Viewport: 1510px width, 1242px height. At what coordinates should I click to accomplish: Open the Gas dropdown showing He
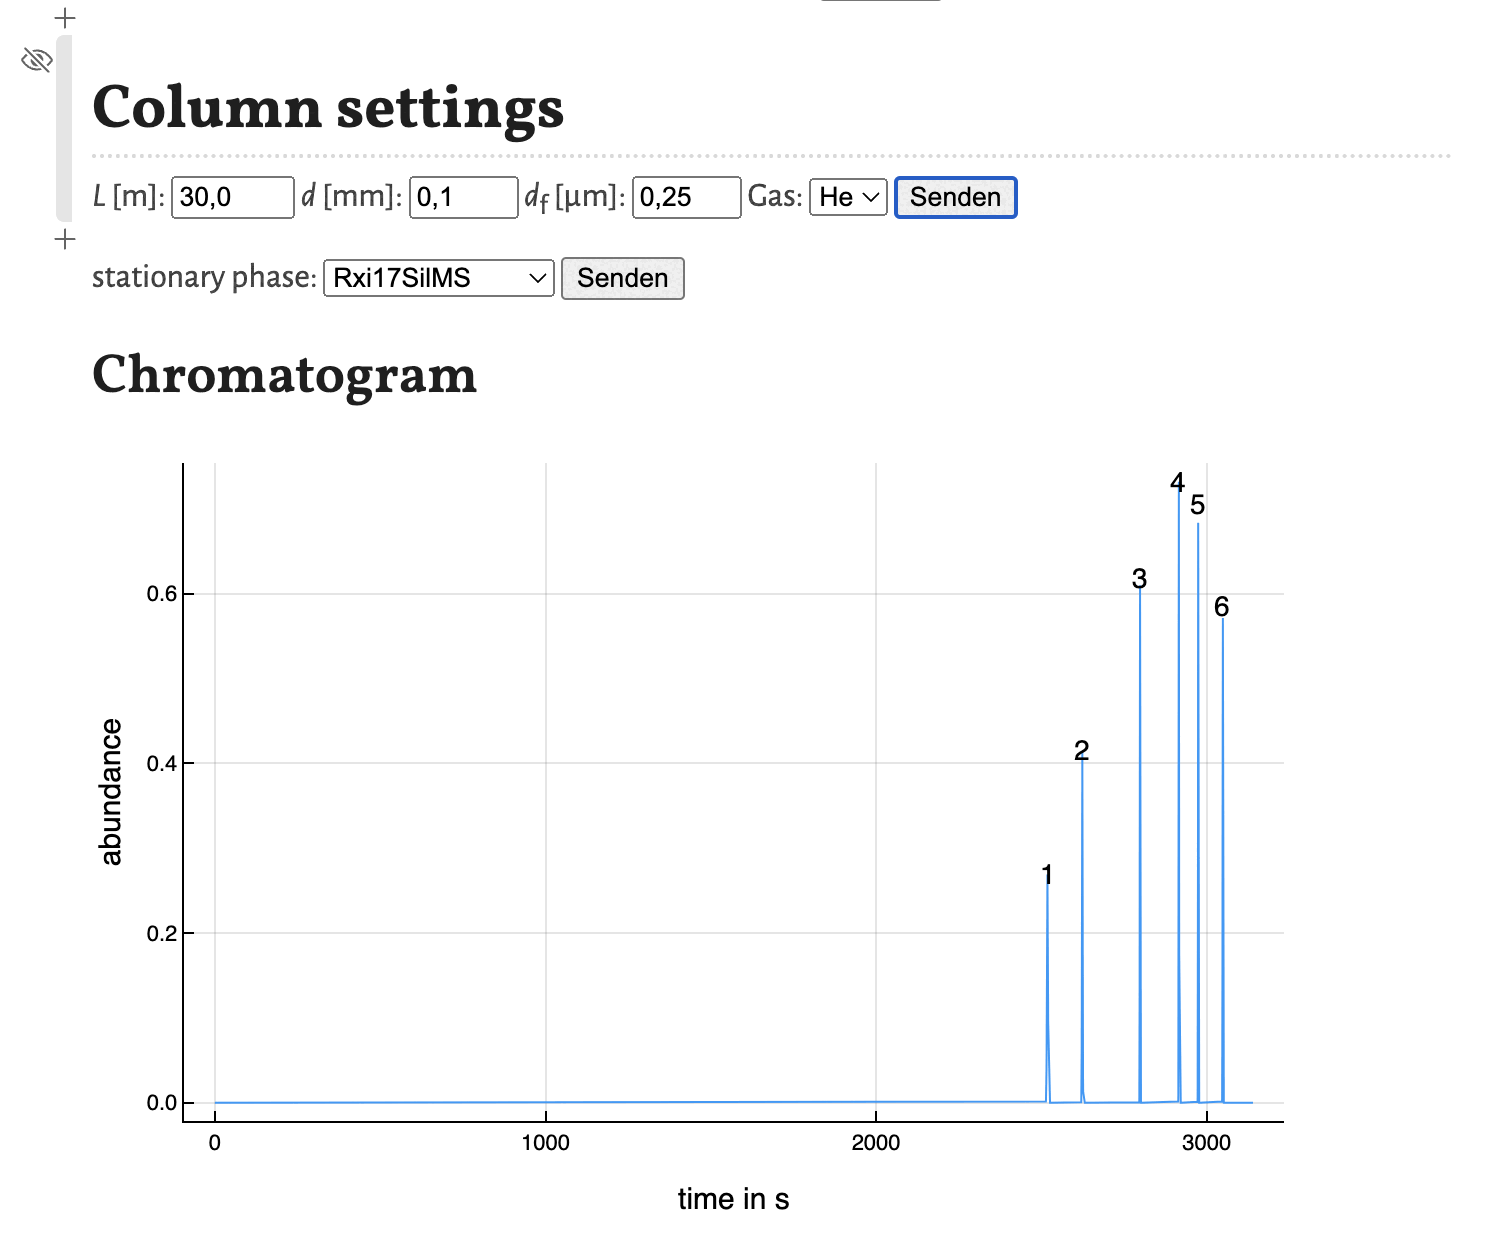point(848,197)
